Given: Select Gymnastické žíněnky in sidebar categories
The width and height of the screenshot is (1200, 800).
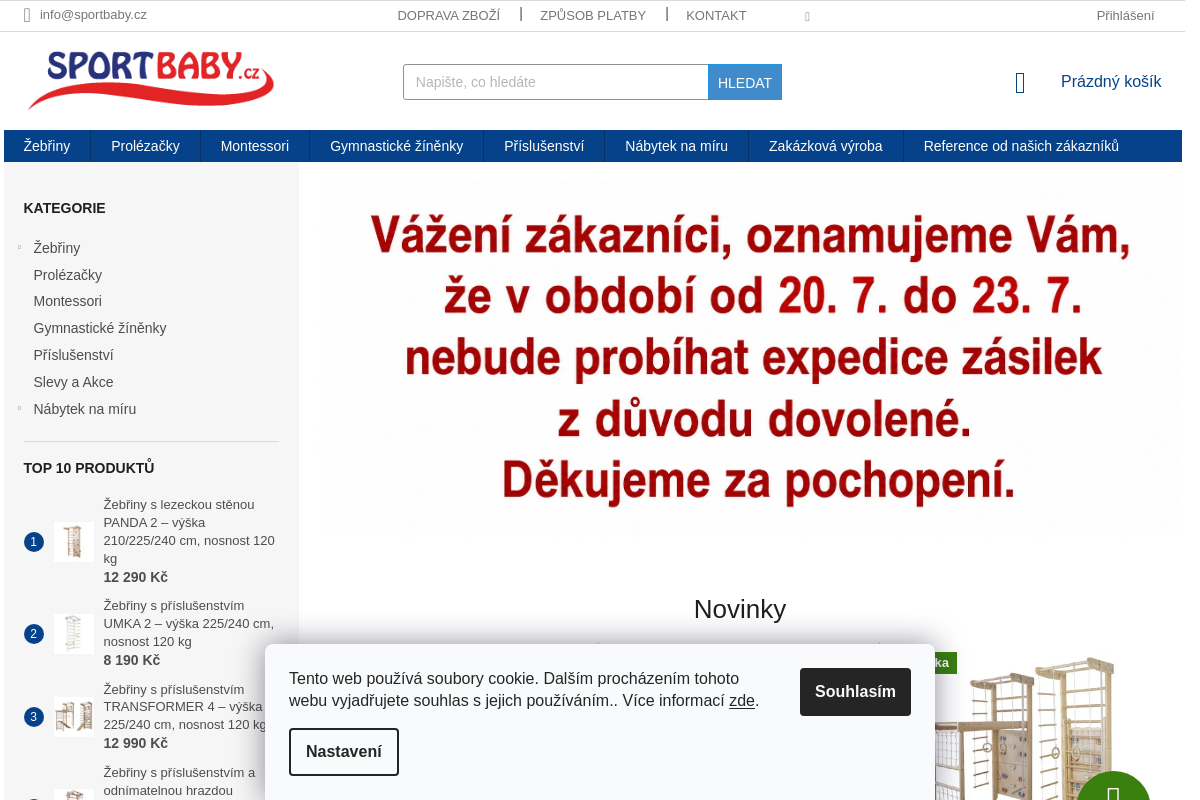Looking at the screenshot, I should pos(100,328).
